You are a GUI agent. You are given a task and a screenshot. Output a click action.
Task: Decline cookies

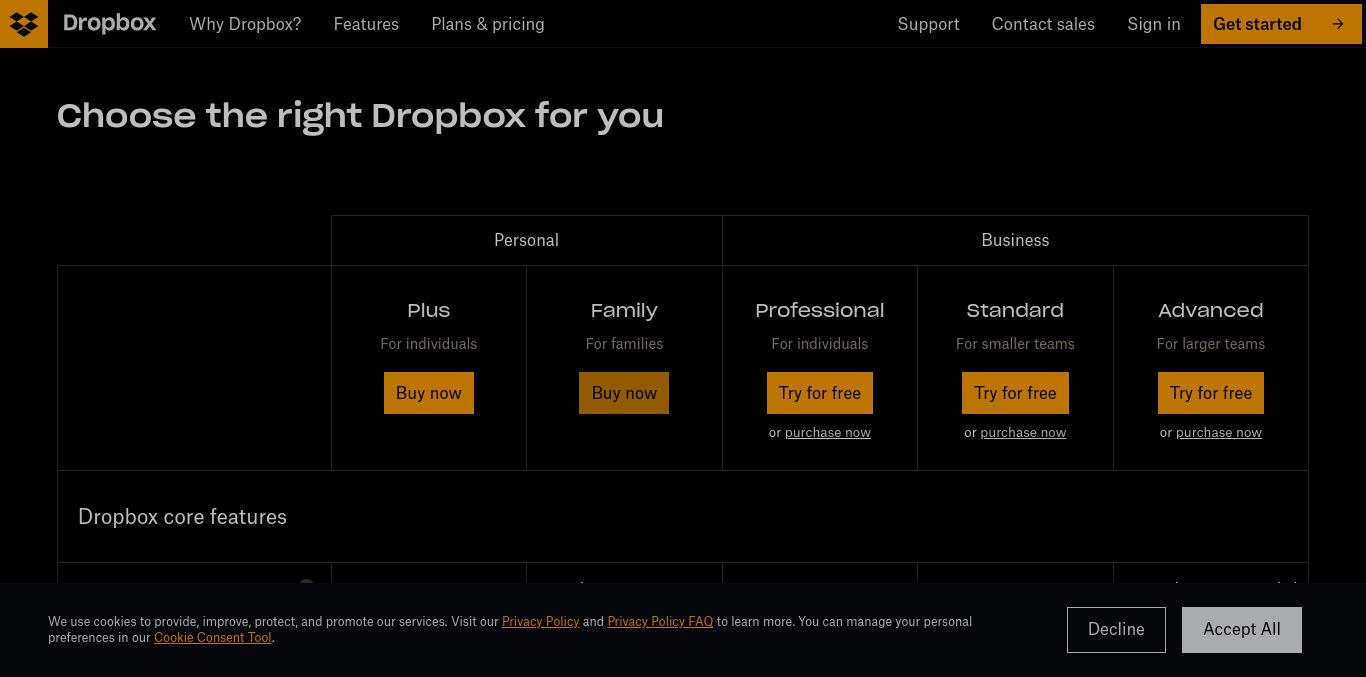point(1116,630)
